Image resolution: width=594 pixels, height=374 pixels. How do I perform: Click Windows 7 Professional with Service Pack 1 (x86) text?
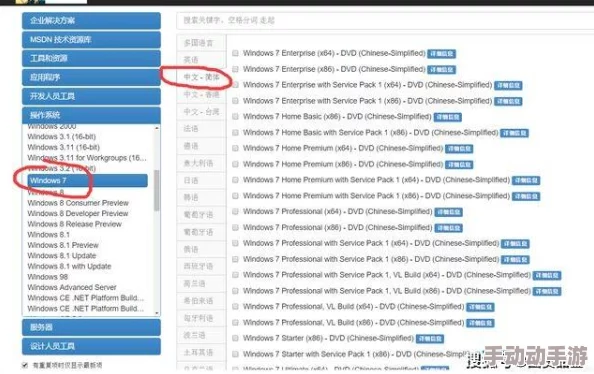[371, 259]
